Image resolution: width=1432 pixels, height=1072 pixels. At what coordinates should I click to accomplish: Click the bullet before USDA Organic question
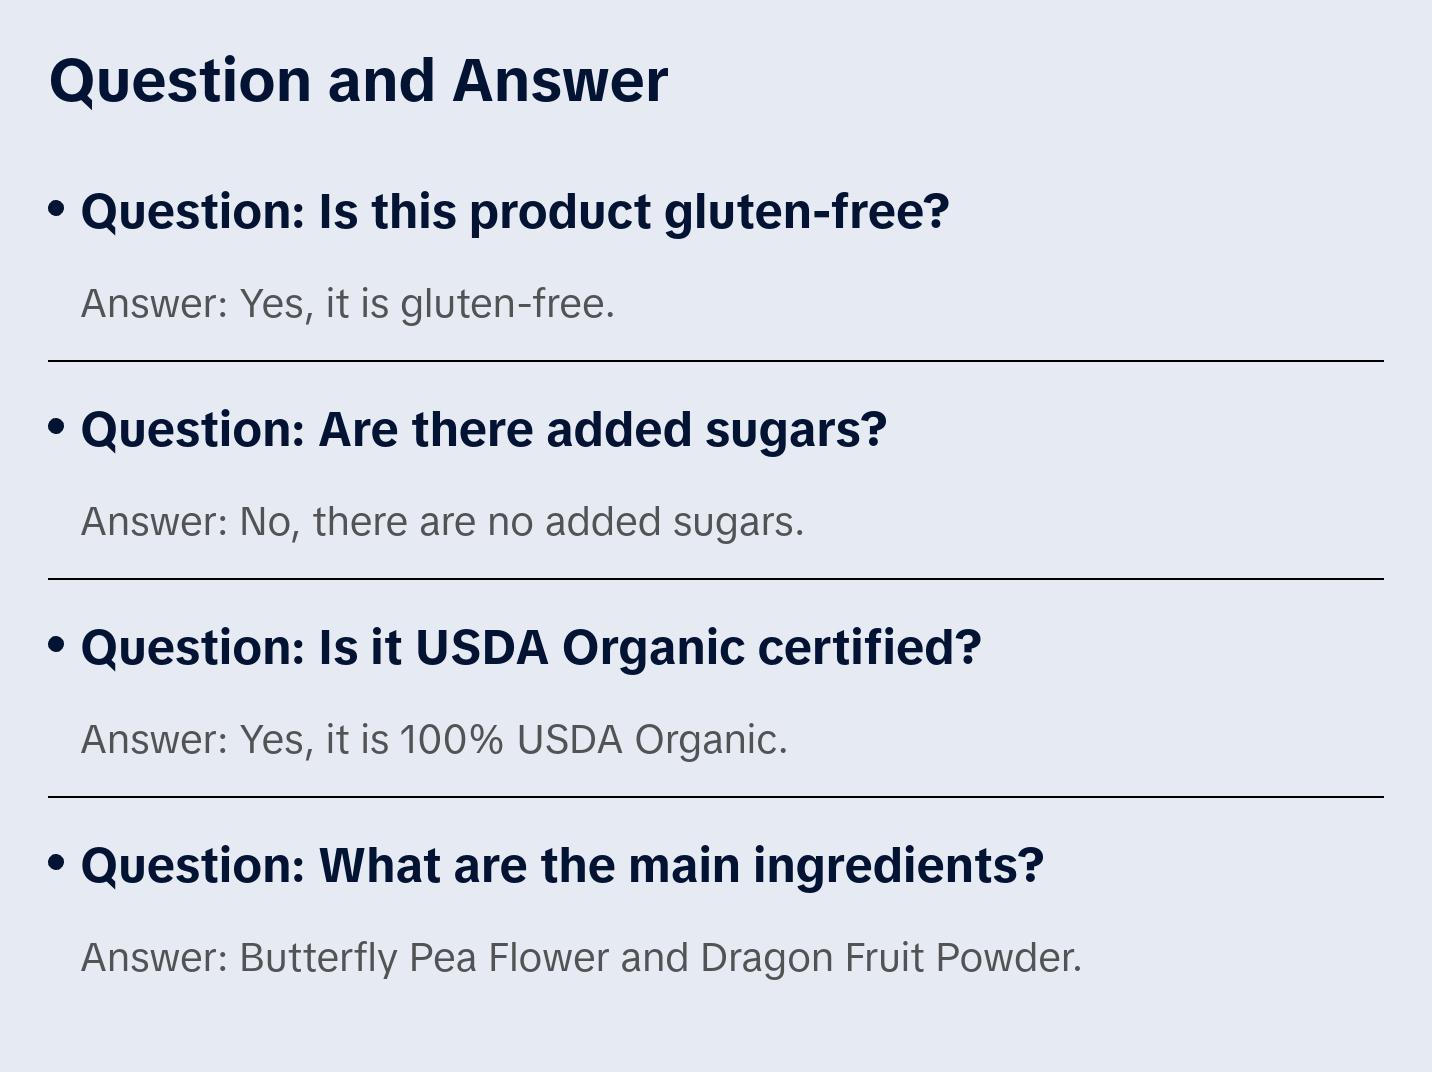[57, 644]
